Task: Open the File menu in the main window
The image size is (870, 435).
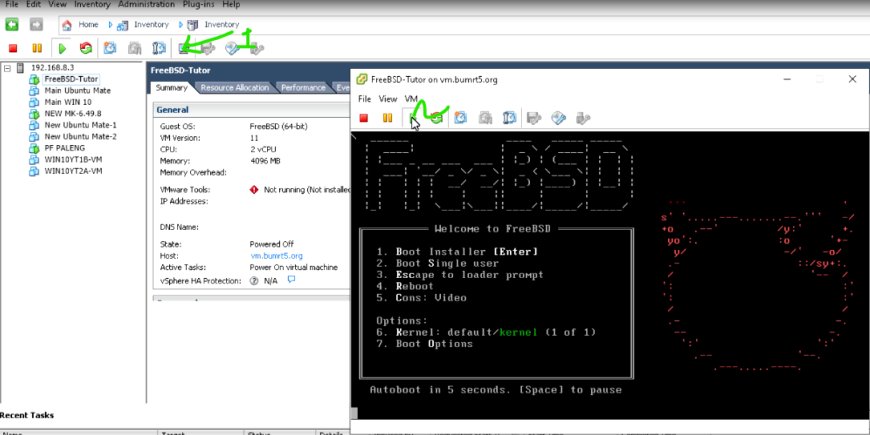Action: tap(12, 4)
